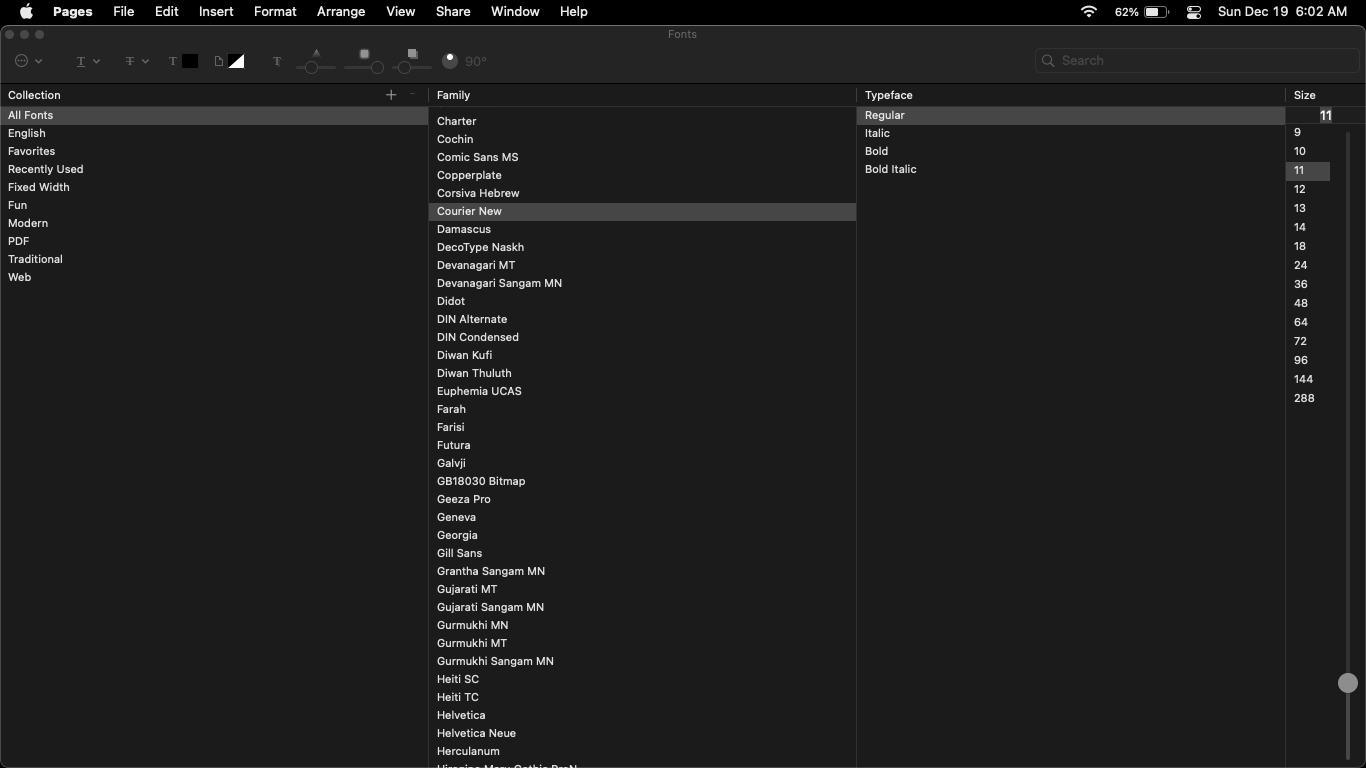Open the Help menu

574,12
